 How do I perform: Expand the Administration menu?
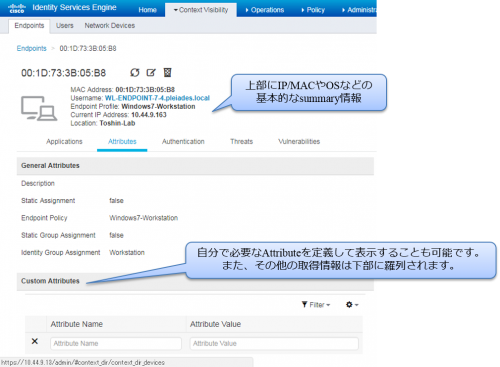(359, 10)
